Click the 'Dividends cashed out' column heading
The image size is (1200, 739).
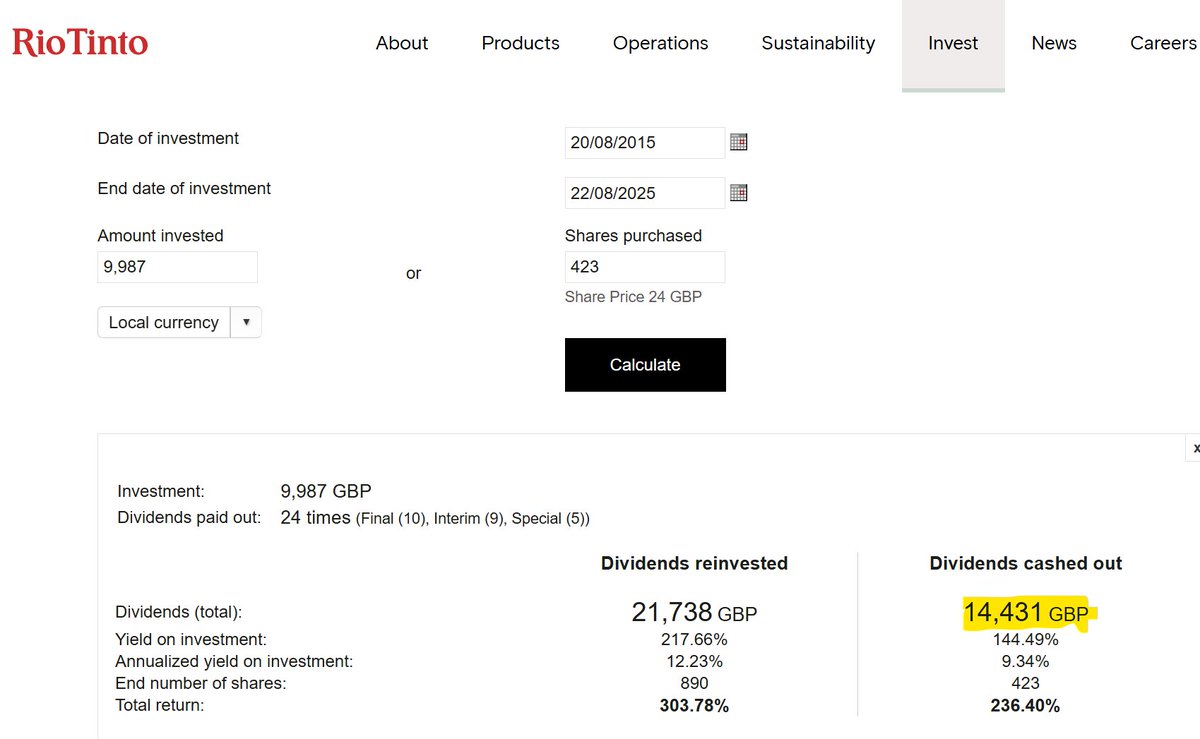point(1026,564)
